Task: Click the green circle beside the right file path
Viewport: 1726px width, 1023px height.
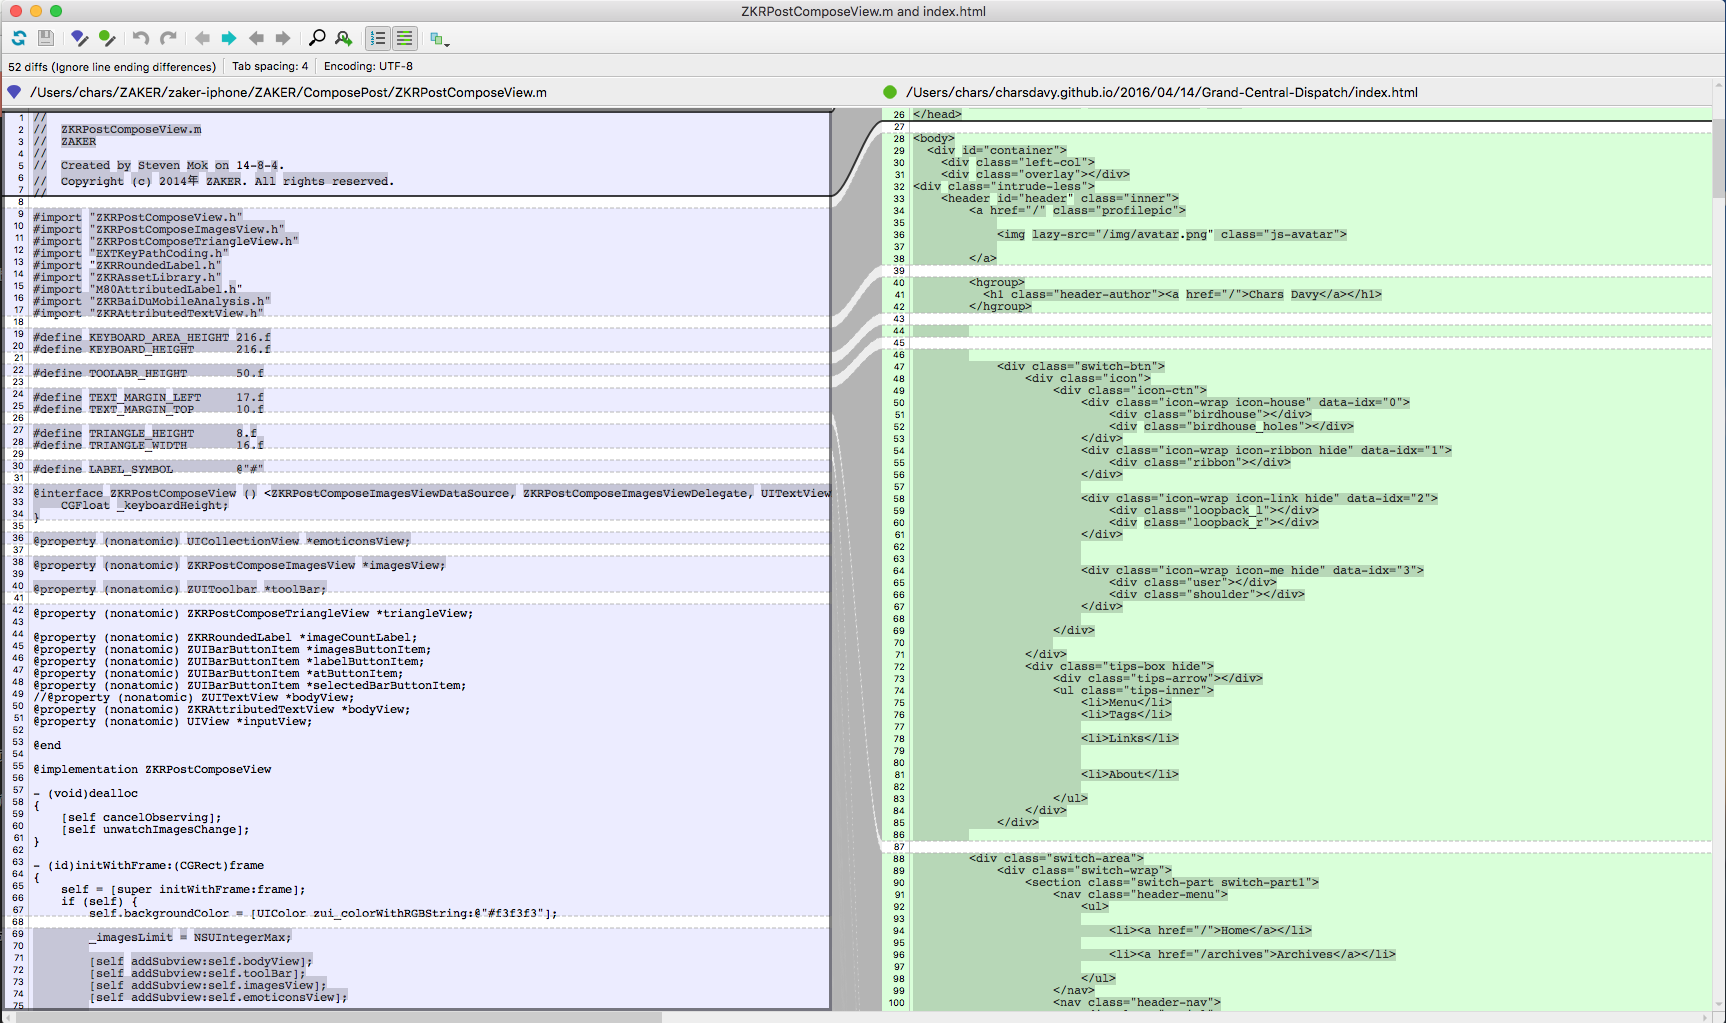Action: pos(890,92)
